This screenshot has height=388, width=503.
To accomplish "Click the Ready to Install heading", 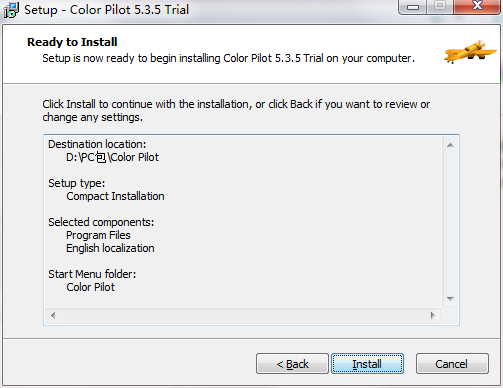I will pos(72,42).
